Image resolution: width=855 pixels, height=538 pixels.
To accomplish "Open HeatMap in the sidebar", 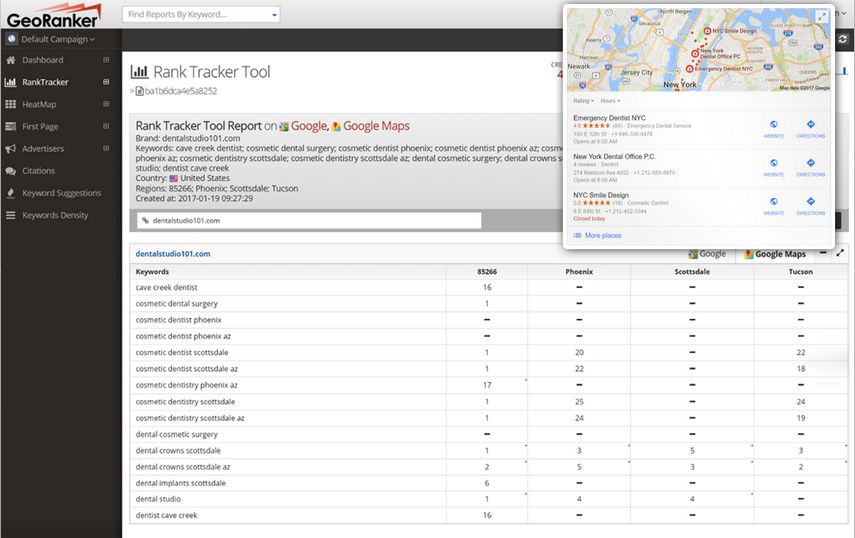I will pos(39,104).
